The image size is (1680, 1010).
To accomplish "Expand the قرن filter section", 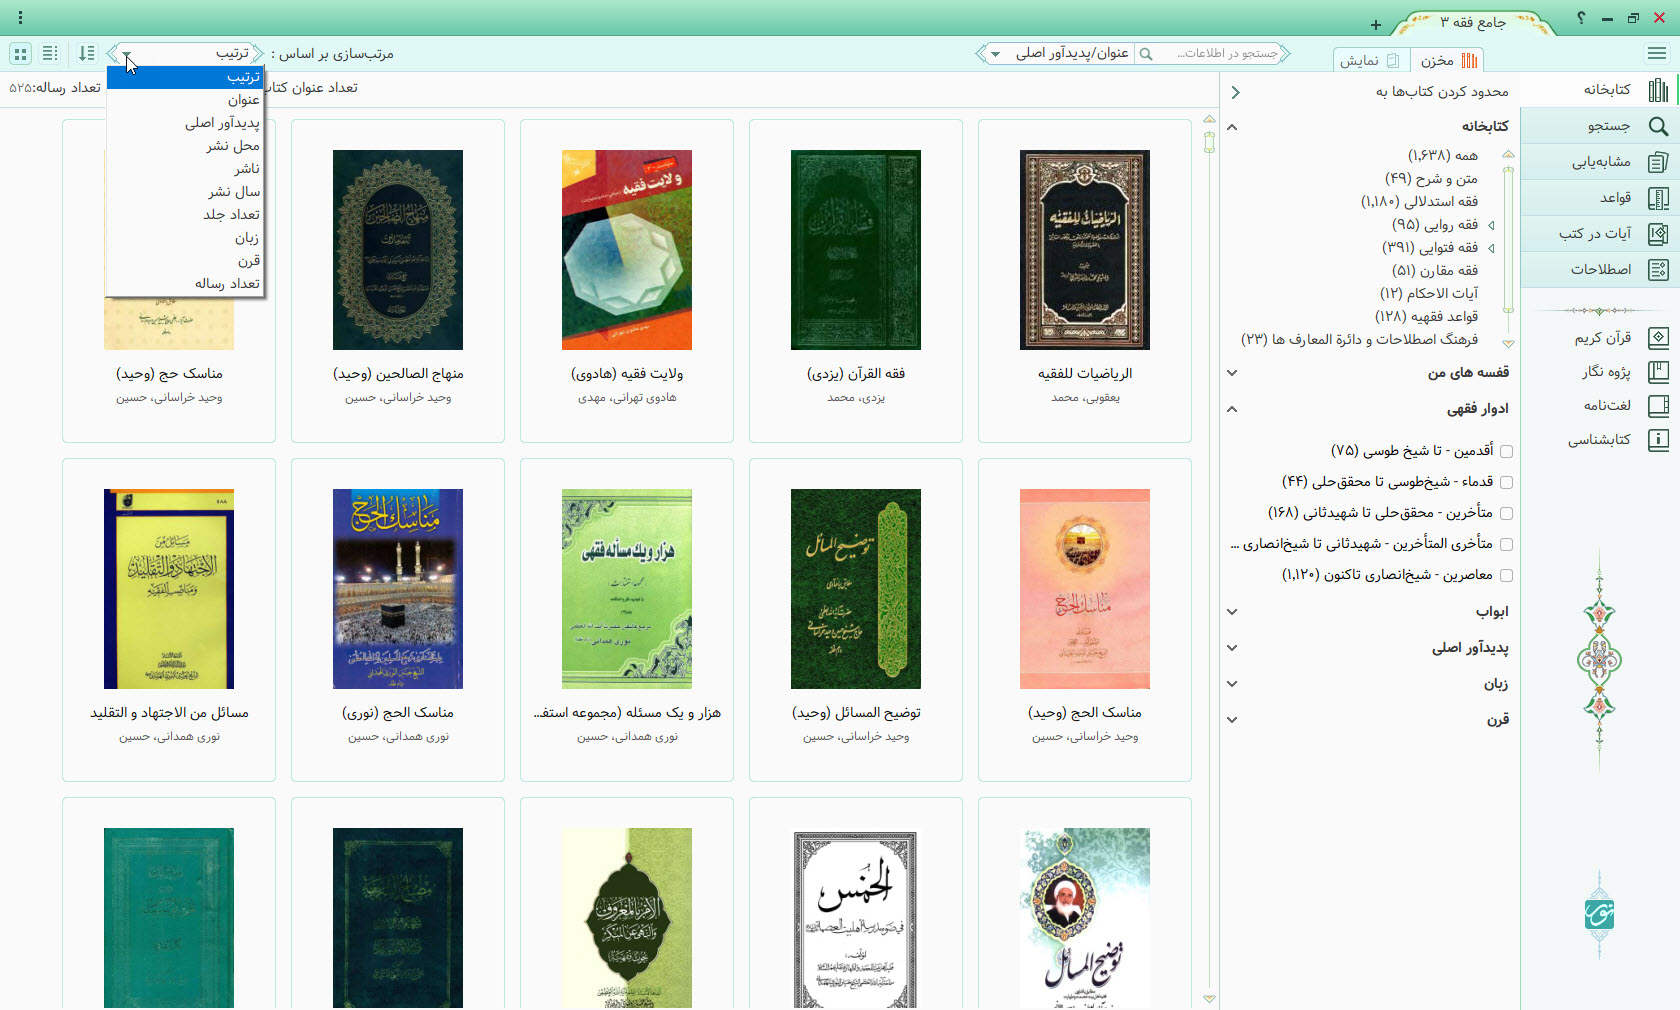I will [1232, 720].
